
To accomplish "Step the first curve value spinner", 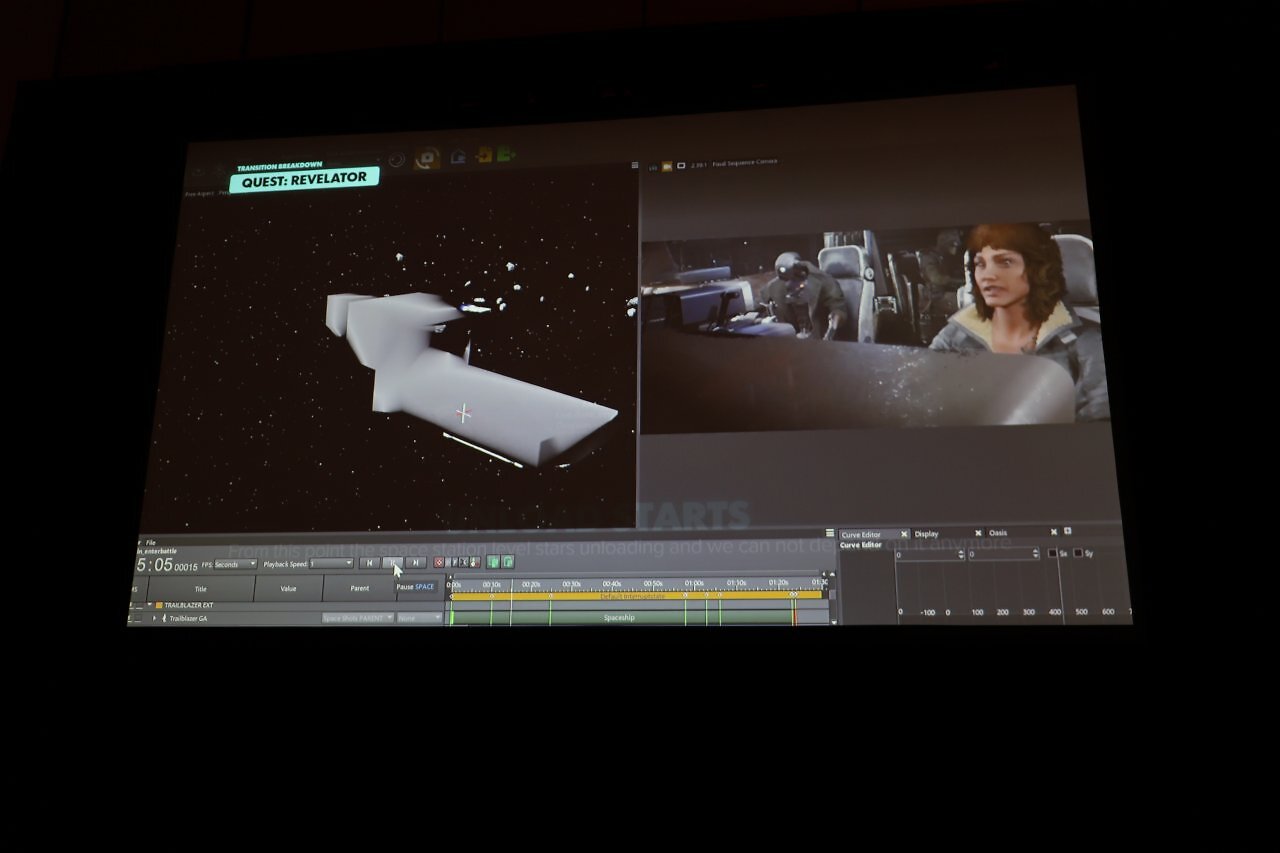I will pyautogui.click(x=962, y=554).
